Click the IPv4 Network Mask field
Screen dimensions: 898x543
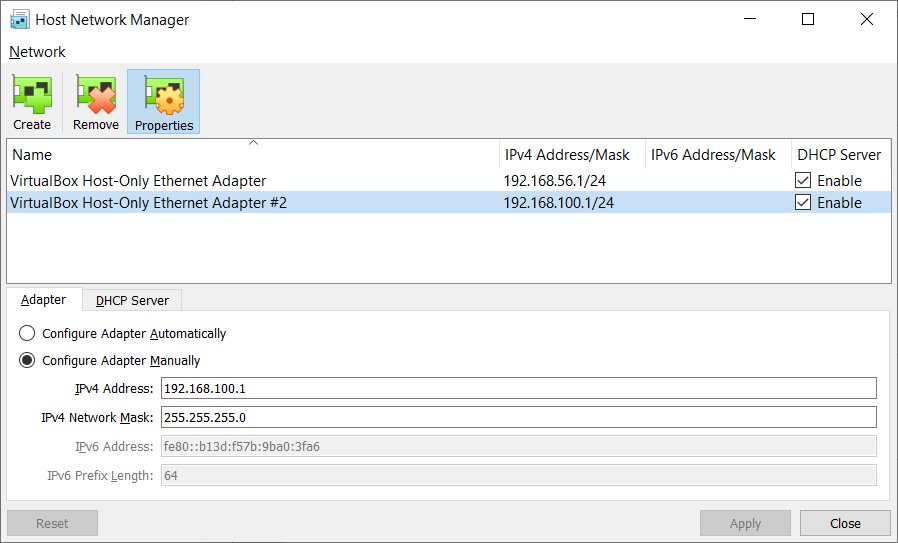[518, 417]
